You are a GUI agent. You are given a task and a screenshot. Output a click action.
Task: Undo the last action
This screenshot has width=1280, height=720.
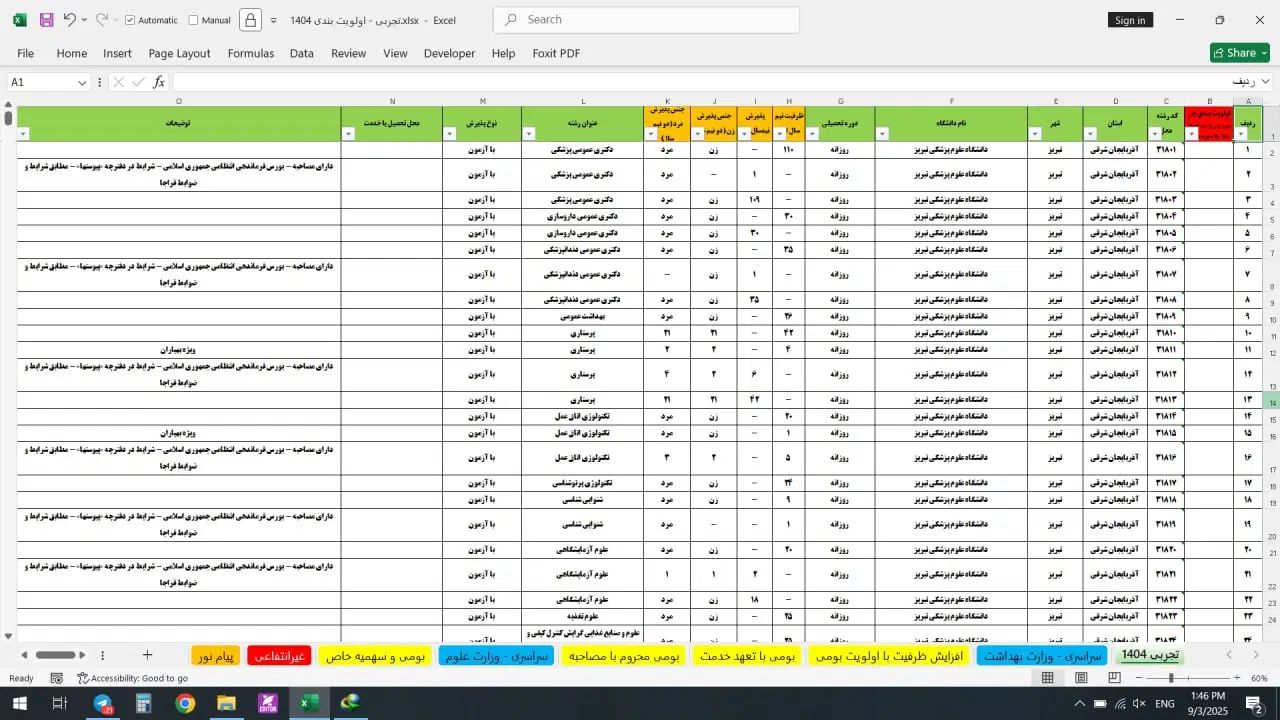tap(69, 20)
